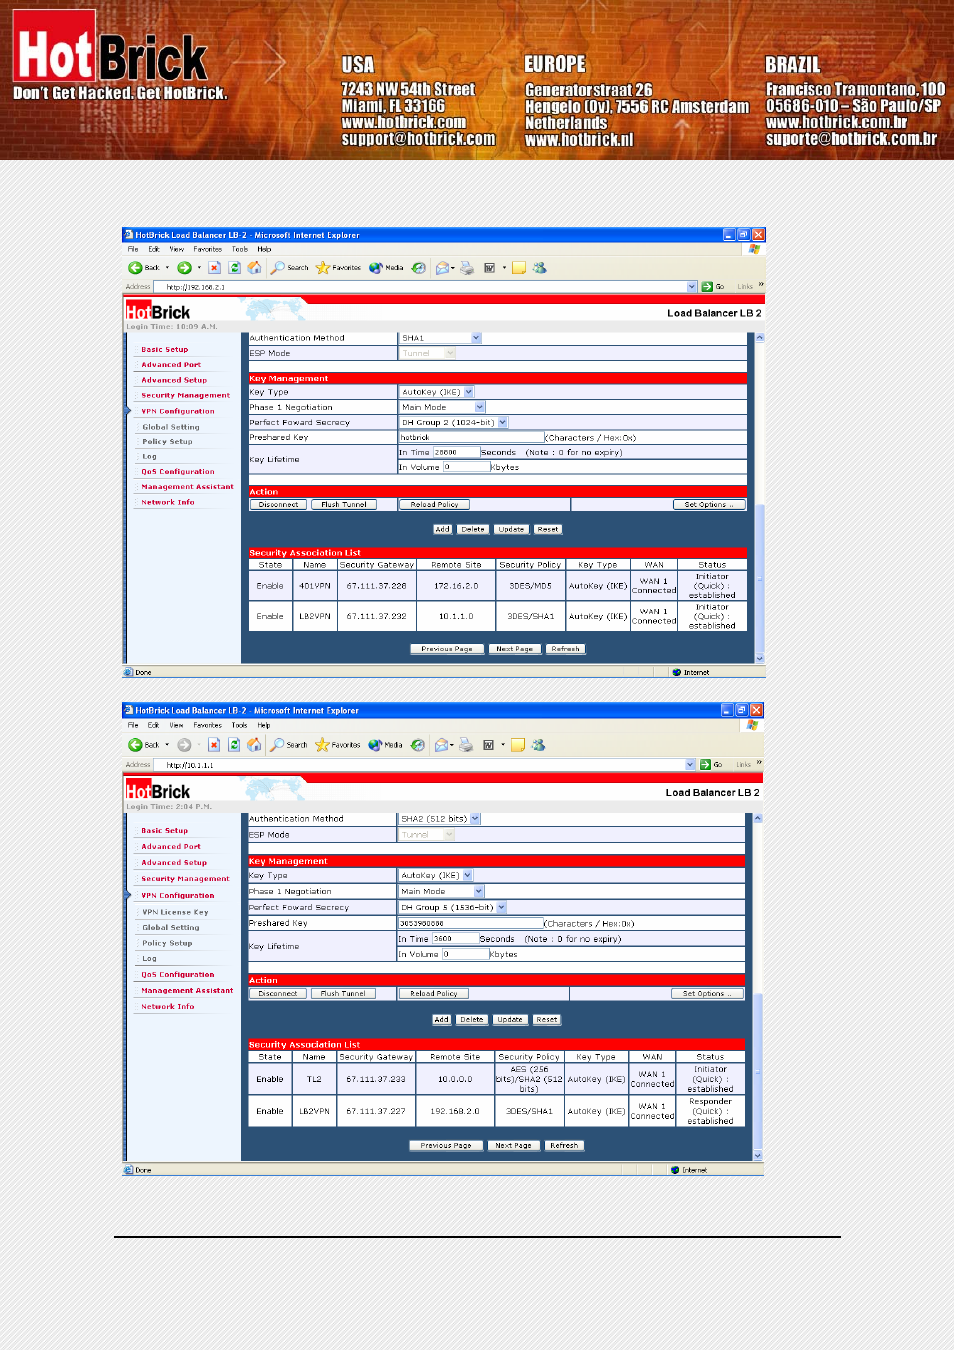Click the Refresh icon in the 10.1.1.1 browser window

point(234,745)
